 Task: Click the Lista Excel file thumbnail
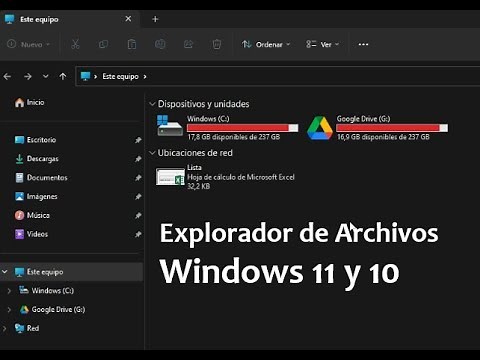(x=170, y=177)
